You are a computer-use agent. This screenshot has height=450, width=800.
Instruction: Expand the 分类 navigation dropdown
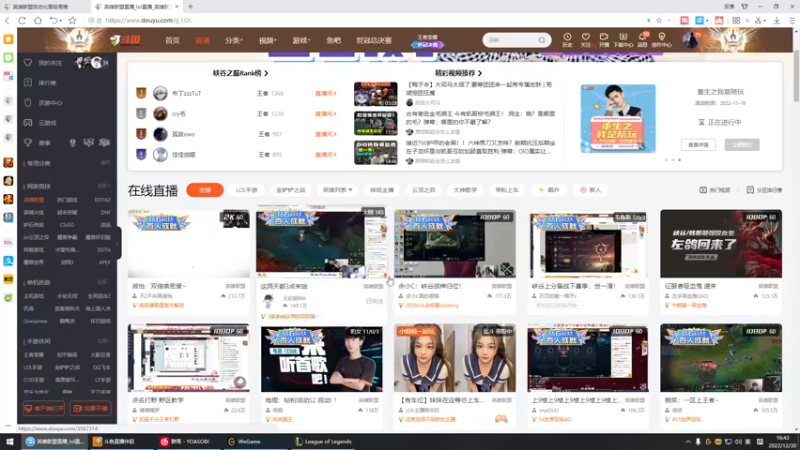tap(234, 40)
